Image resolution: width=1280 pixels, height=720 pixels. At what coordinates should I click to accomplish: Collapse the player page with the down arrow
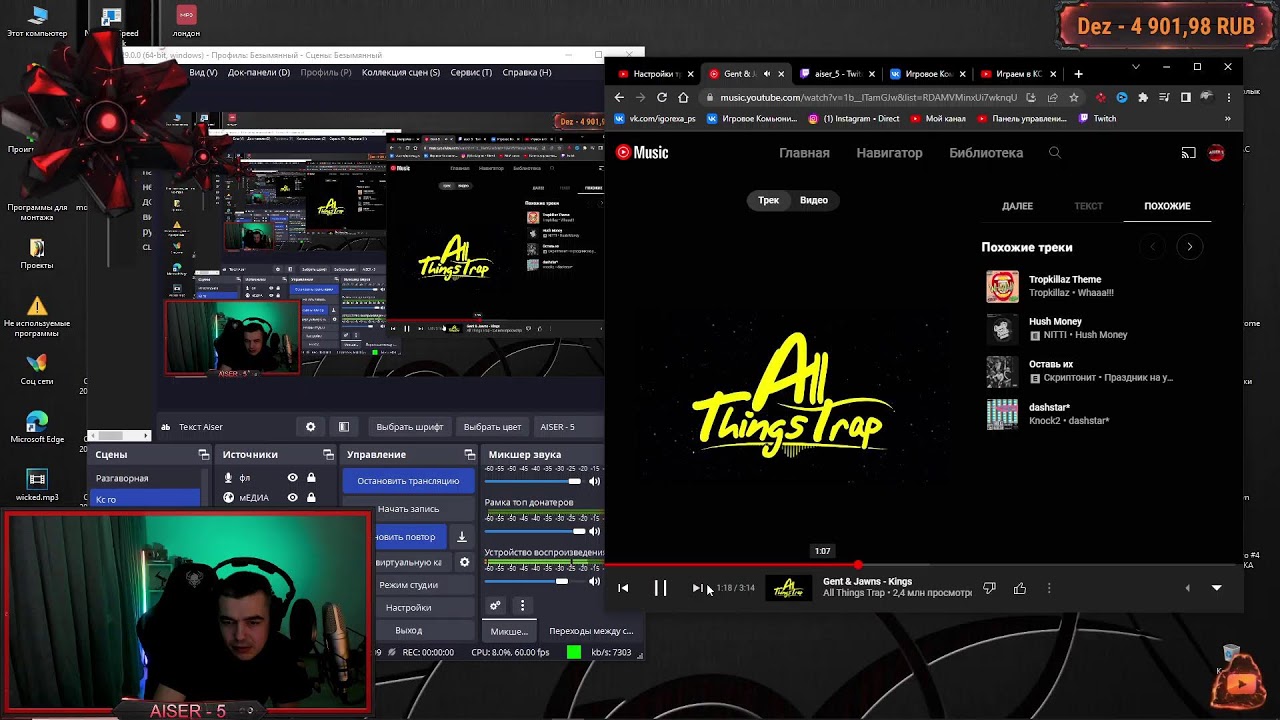(x=1217, y=588)
